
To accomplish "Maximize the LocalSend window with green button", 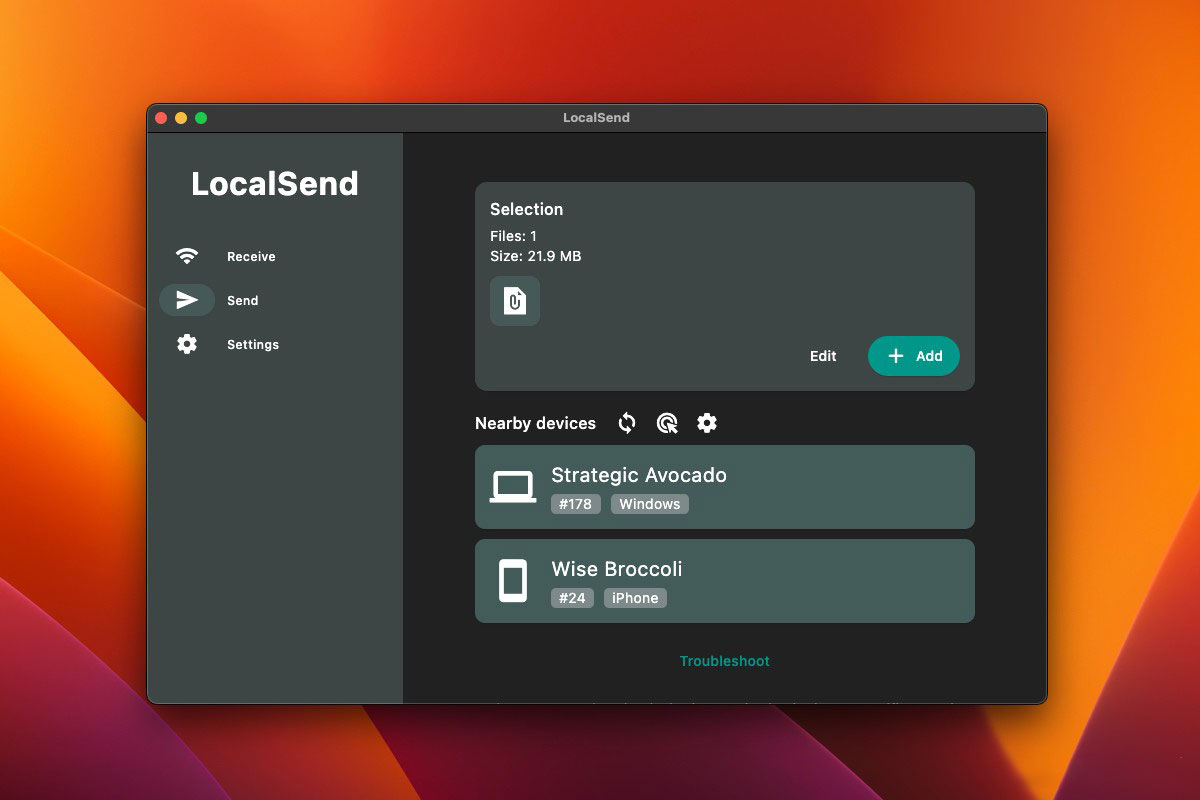I will click(201, 118).
